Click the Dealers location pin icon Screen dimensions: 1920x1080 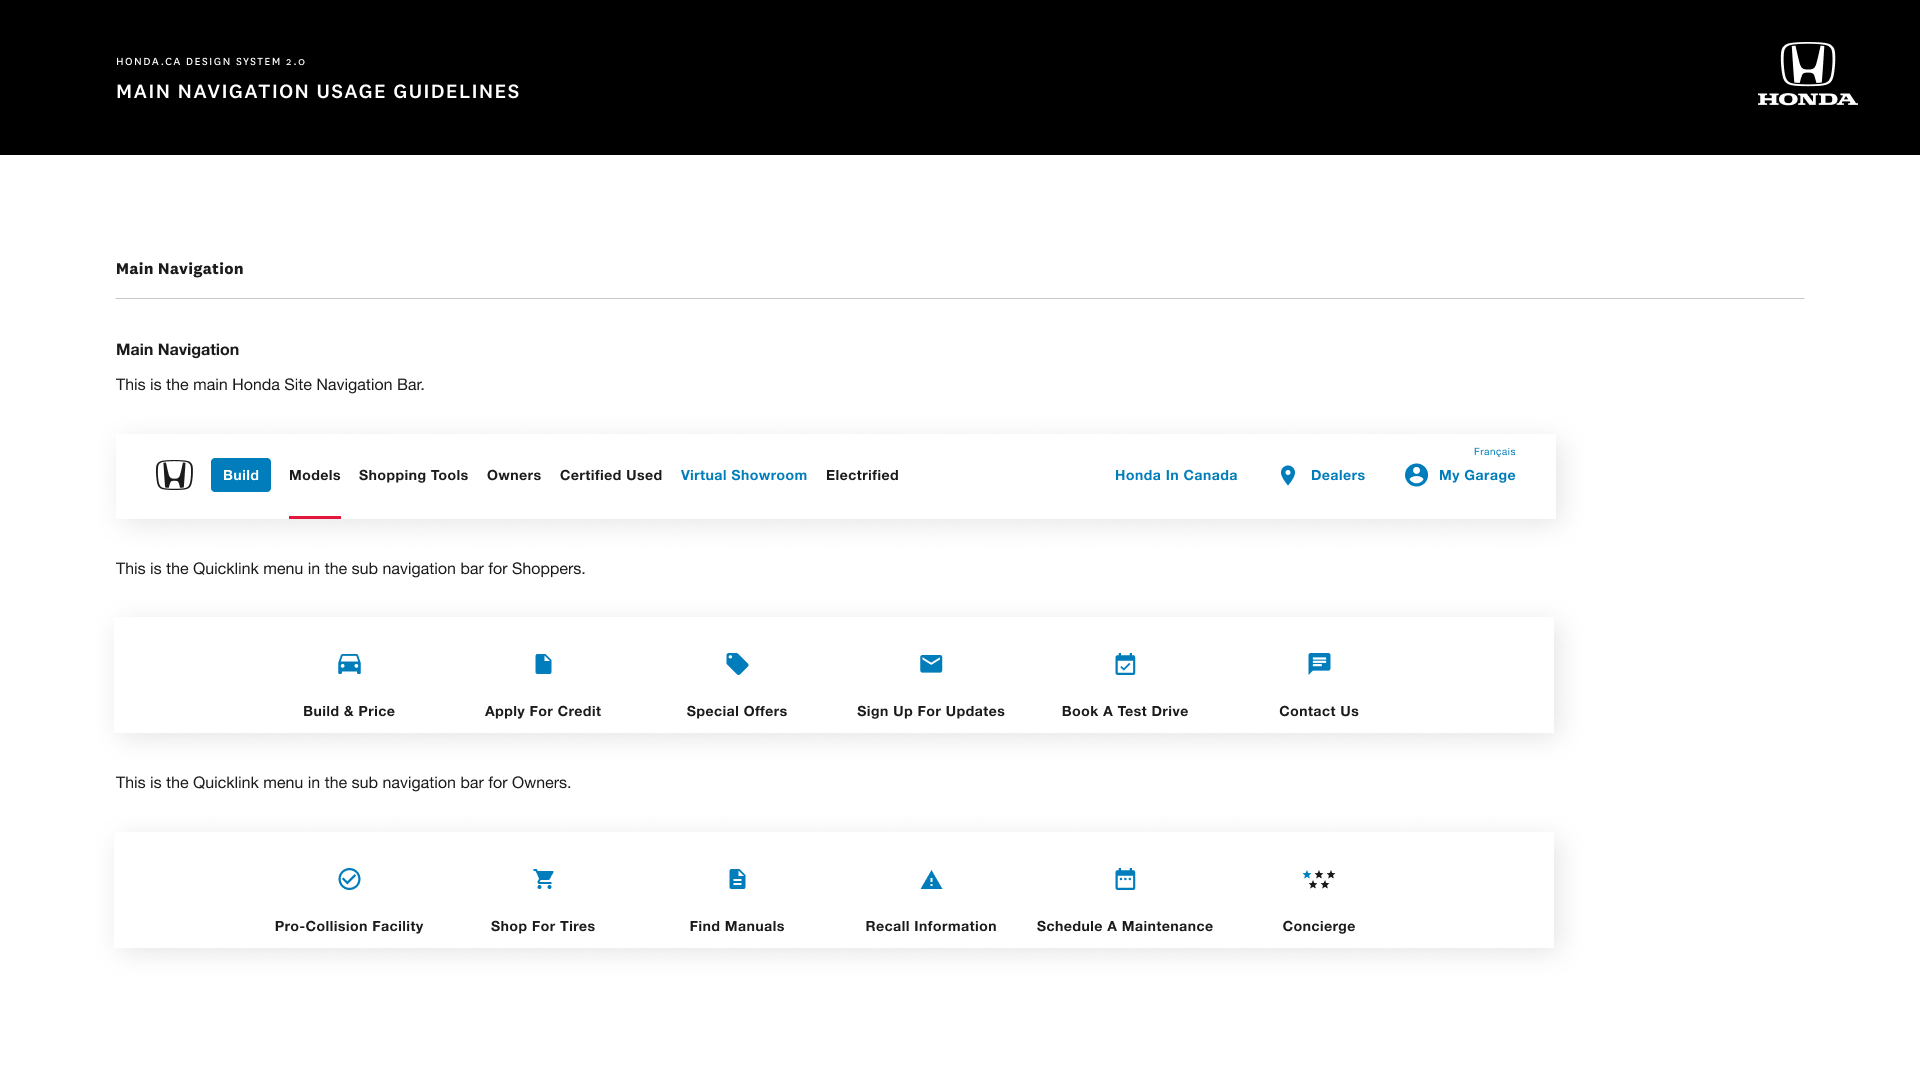pyautogui.click(x=1288, y=476)
